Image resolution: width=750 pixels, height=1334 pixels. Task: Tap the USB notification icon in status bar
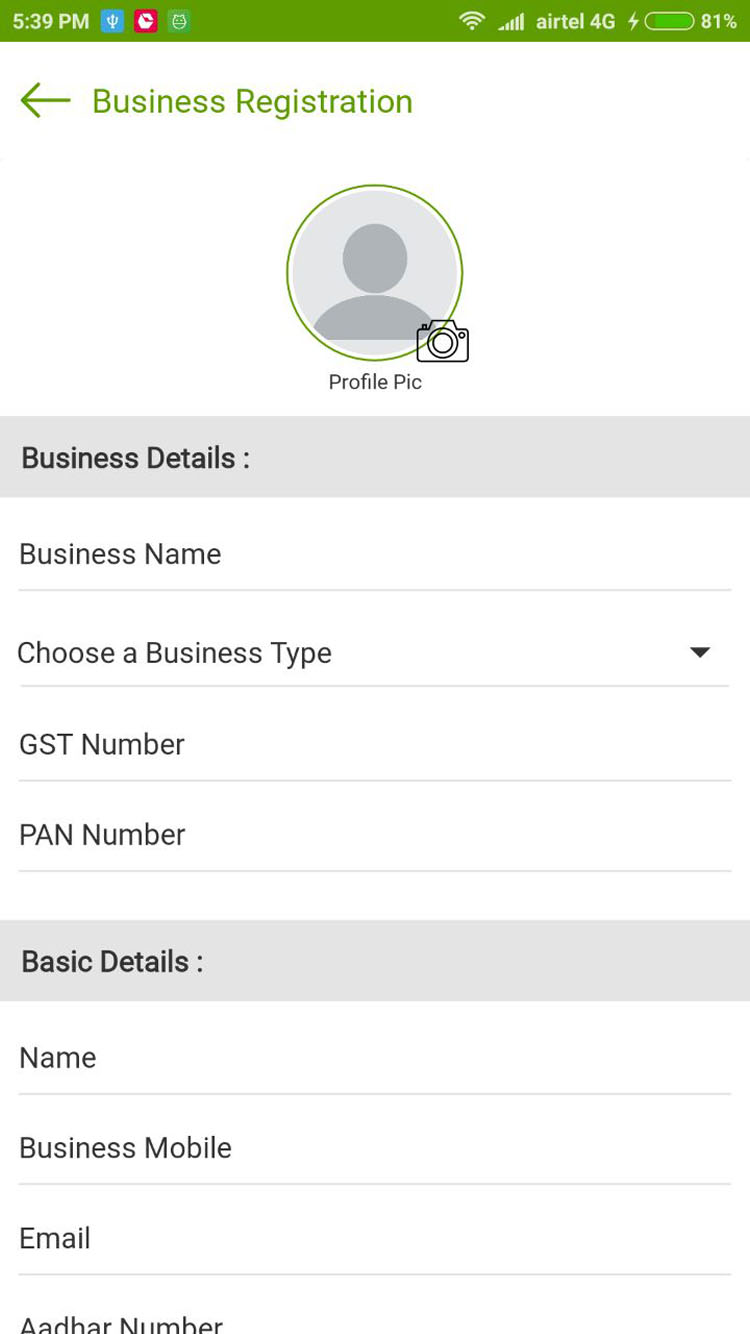point(113,21)
